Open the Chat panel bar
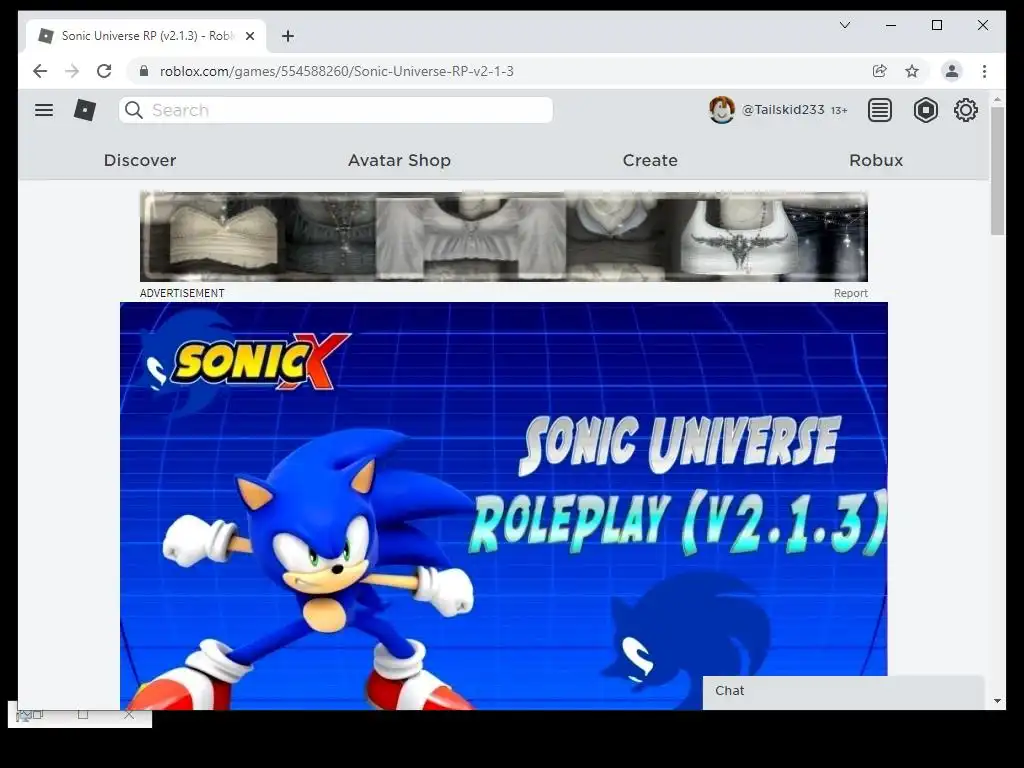1024x768 pixels. [843, 692]
